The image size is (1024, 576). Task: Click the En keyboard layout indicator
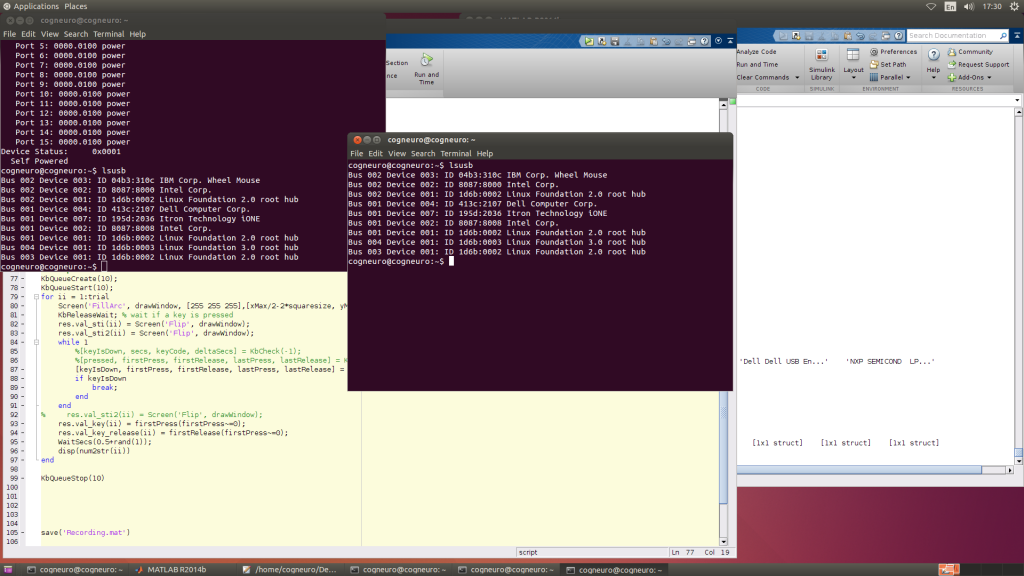point(950,7)
